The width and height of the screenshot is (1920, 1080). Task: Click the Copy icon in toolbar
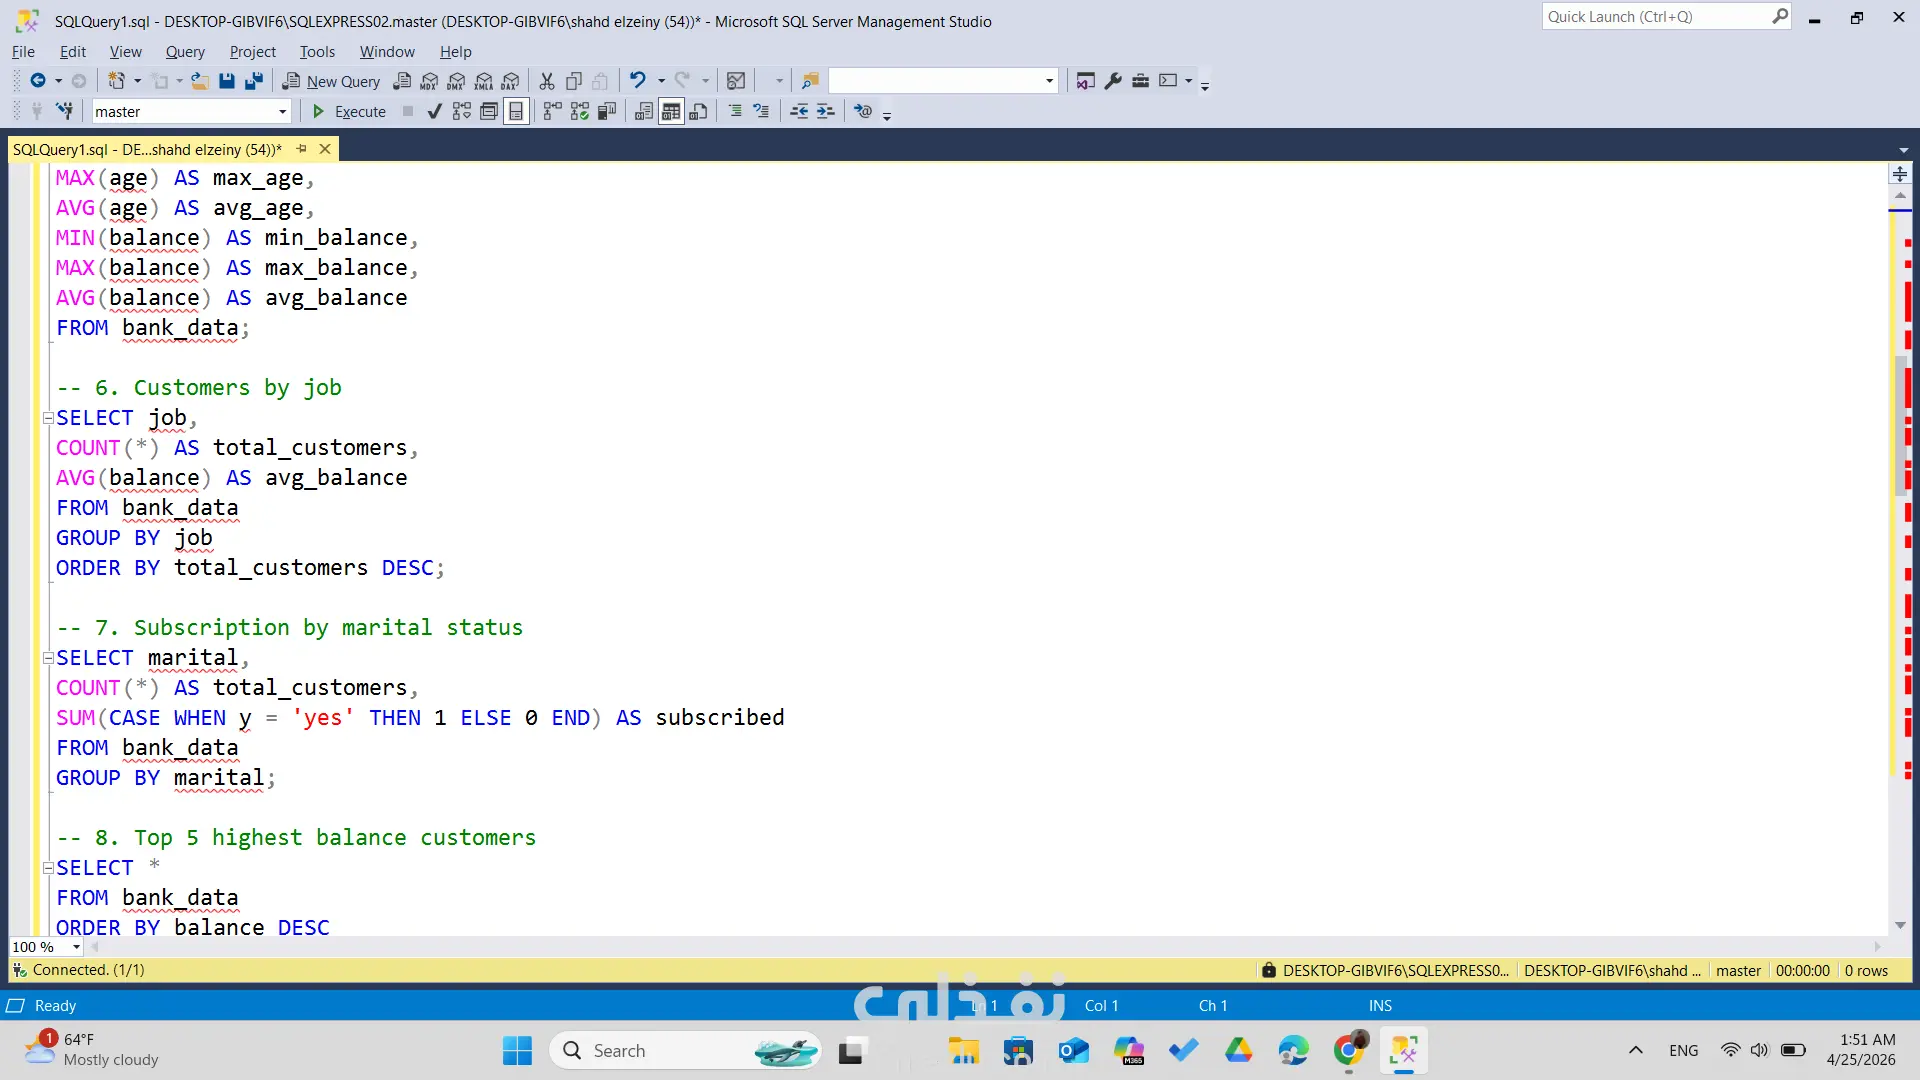coord(574,81)
